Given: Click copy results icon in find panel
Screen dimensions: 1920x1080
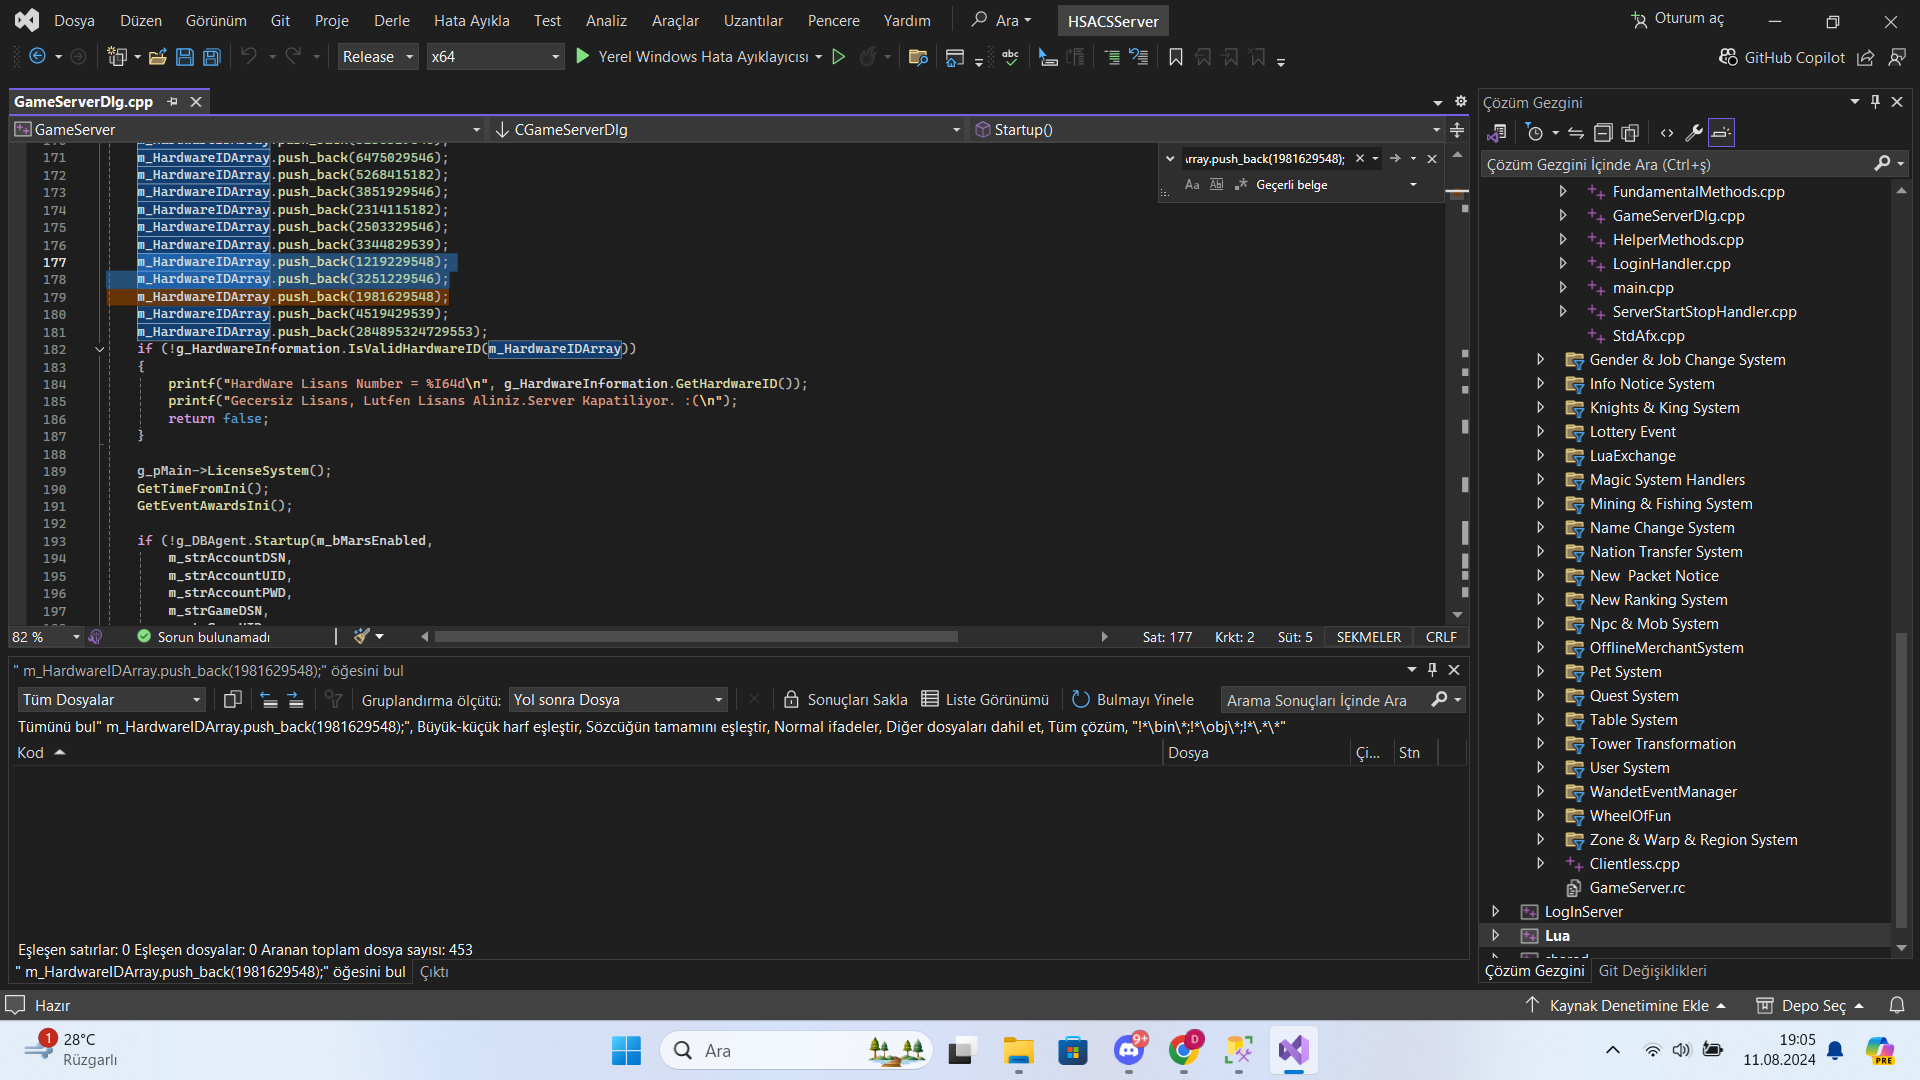Looking at the screenshot, I should tap(233, 700).
